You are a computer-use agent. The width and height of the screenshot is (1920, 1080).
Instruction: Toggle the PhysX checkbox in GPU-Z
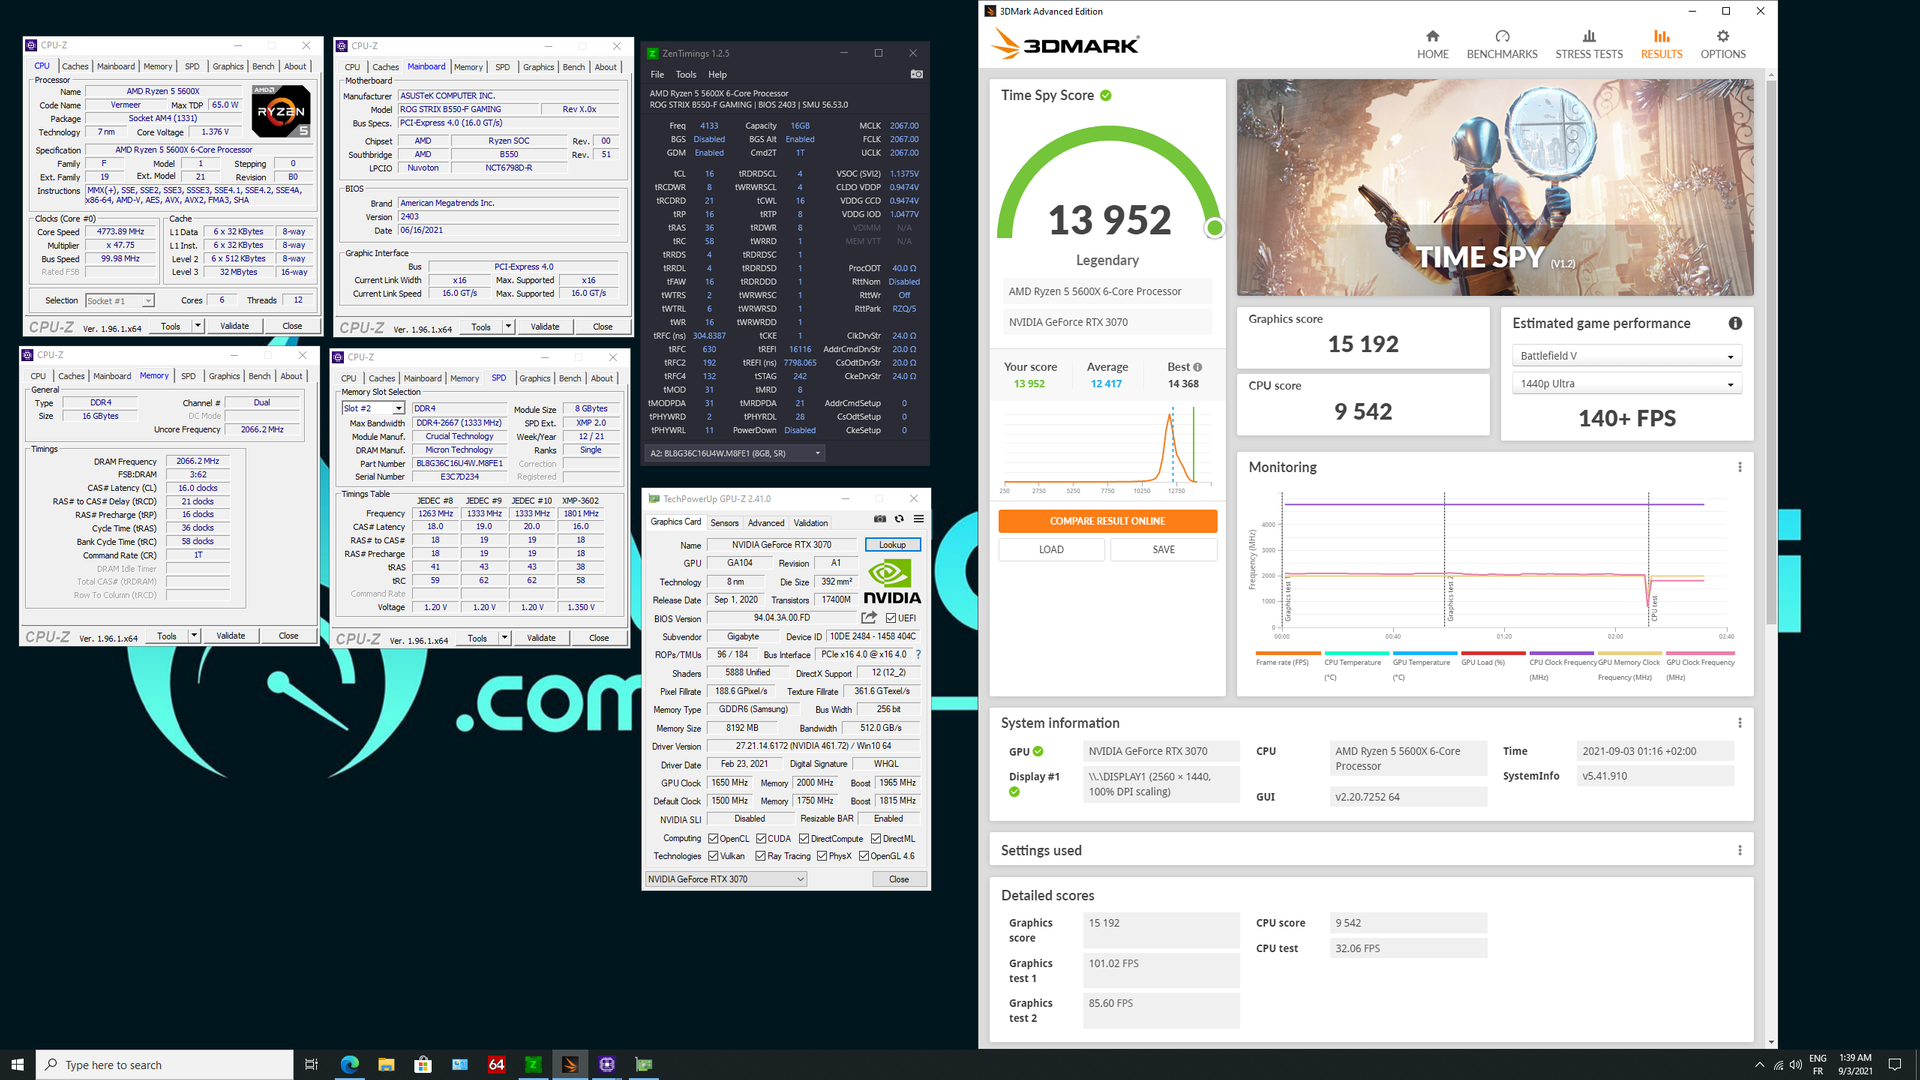tap(822, 856)
